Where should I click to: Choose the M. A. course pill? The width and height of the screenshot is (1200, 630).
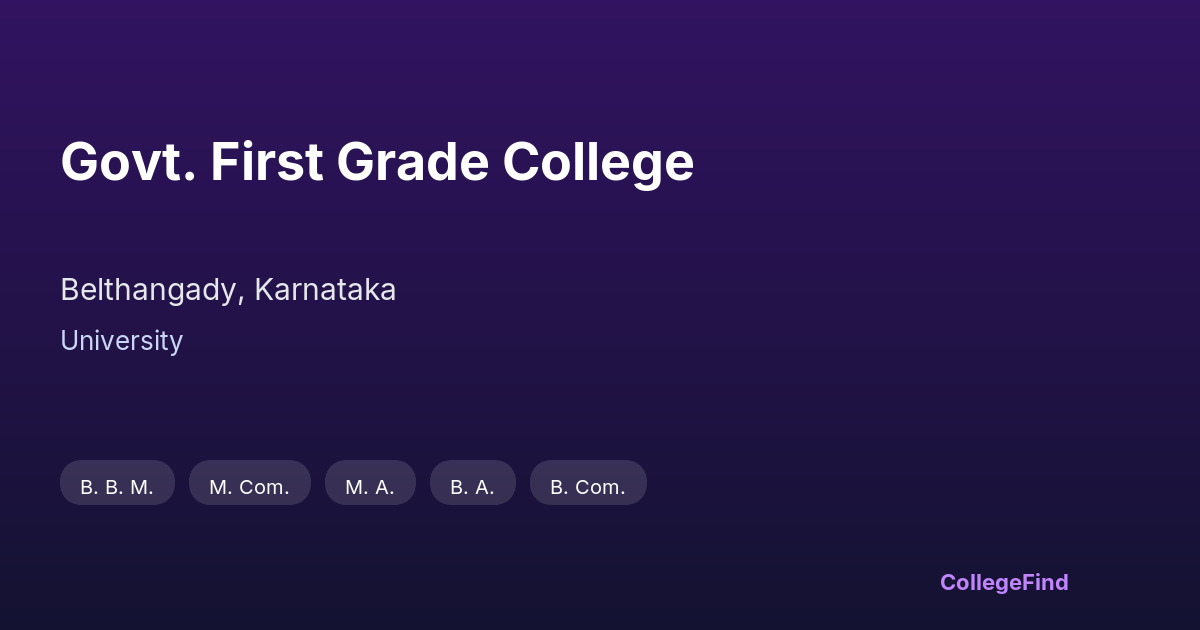[x=370, y=487]
